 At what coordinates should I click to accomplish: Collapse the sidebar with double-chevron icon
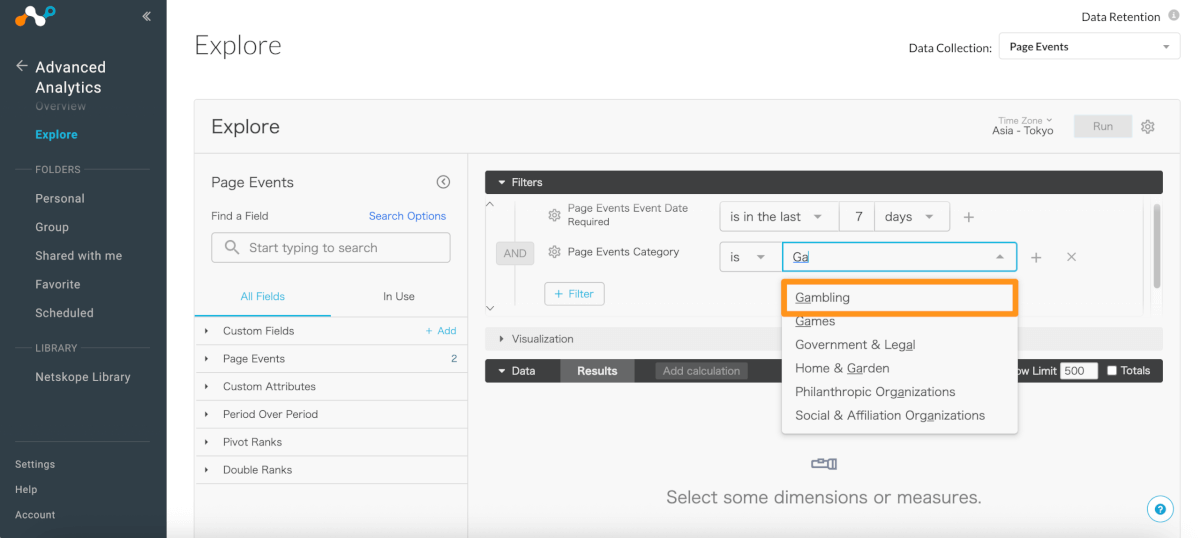[146, 16]
